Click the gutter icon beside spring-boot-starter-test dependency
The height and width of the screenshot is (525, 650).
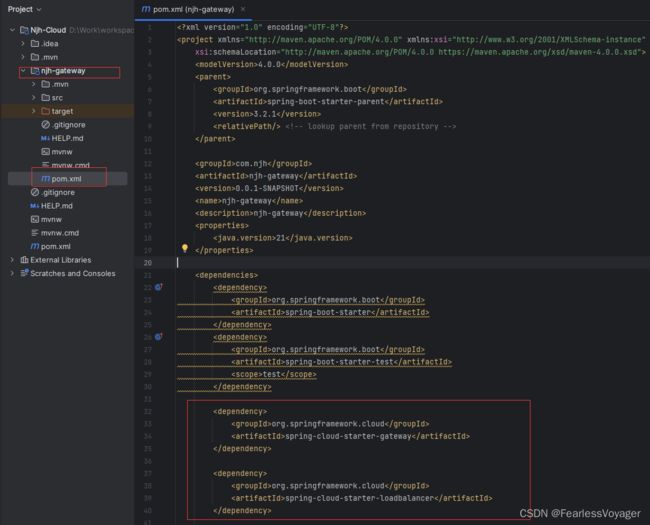(x=158, y=337)
